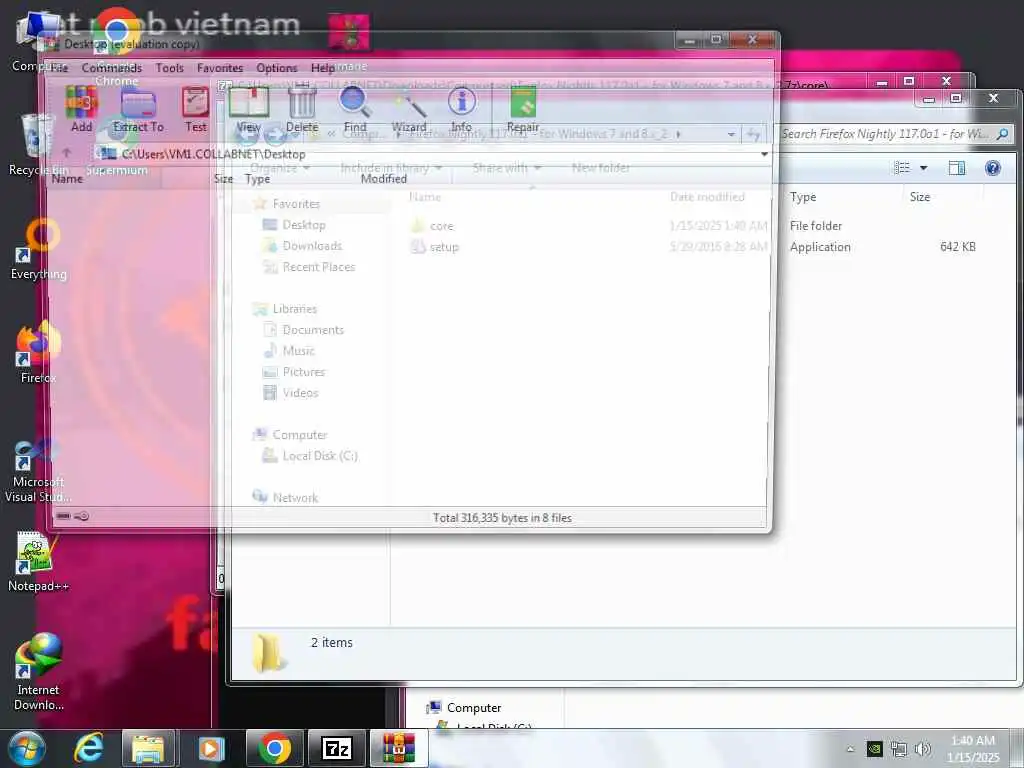The width and height of the screenshot is (1024, 768).
Task: Click the taskbar clock showing 1:40 AM
Action: click(973, 749)
